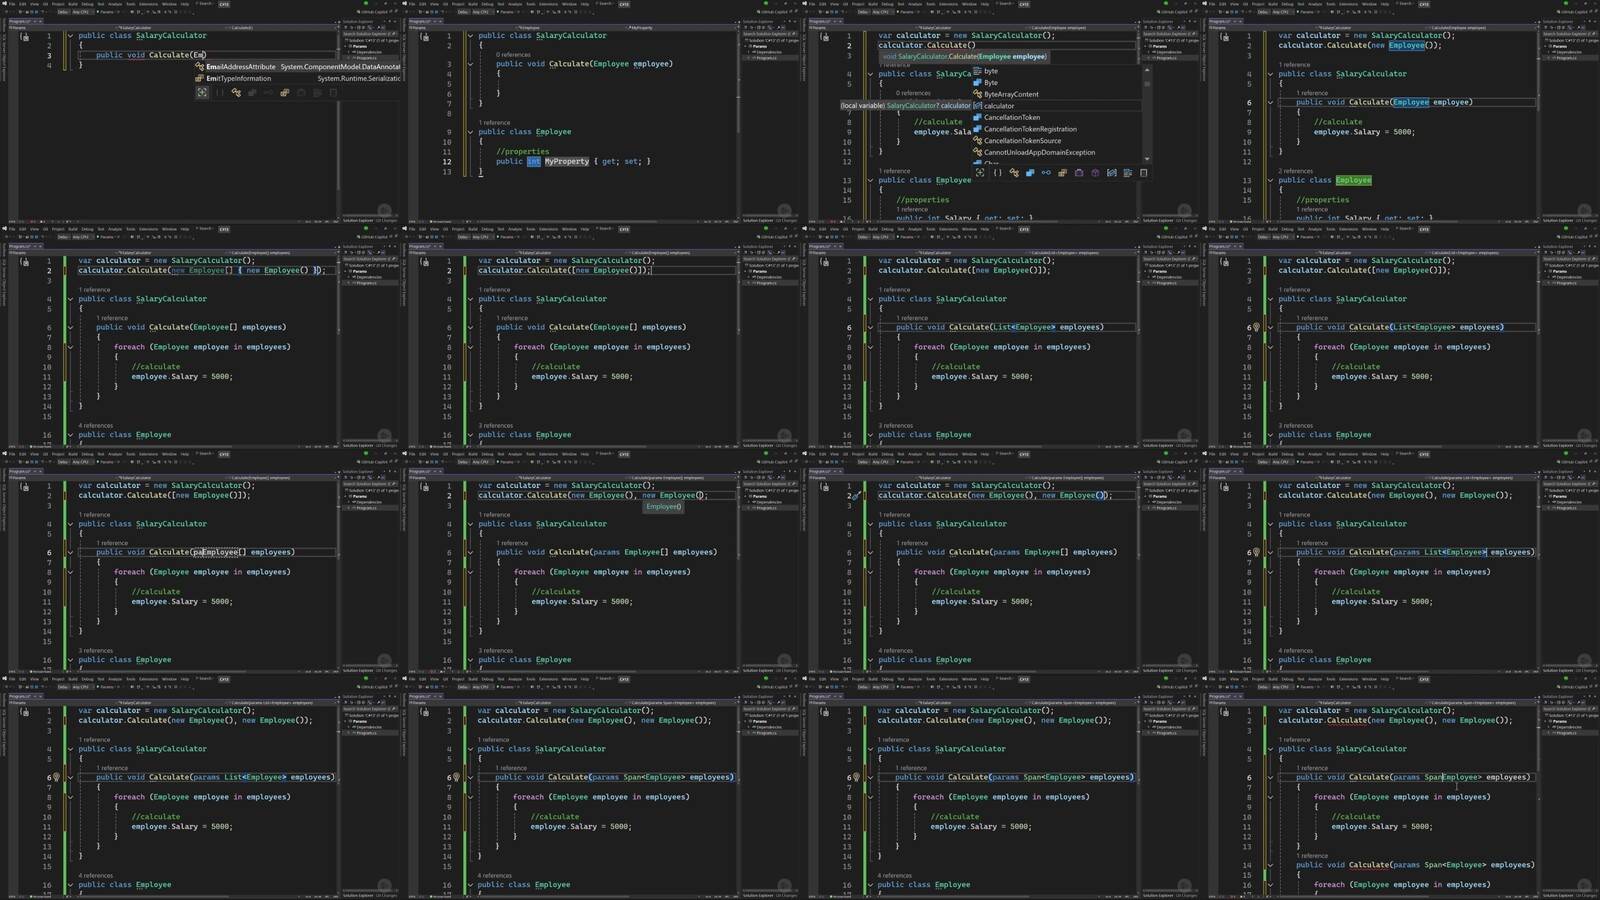Click the last filter icon under CannotUnloadAppDomainException list
The image size is (1600, 900).
1144,173
